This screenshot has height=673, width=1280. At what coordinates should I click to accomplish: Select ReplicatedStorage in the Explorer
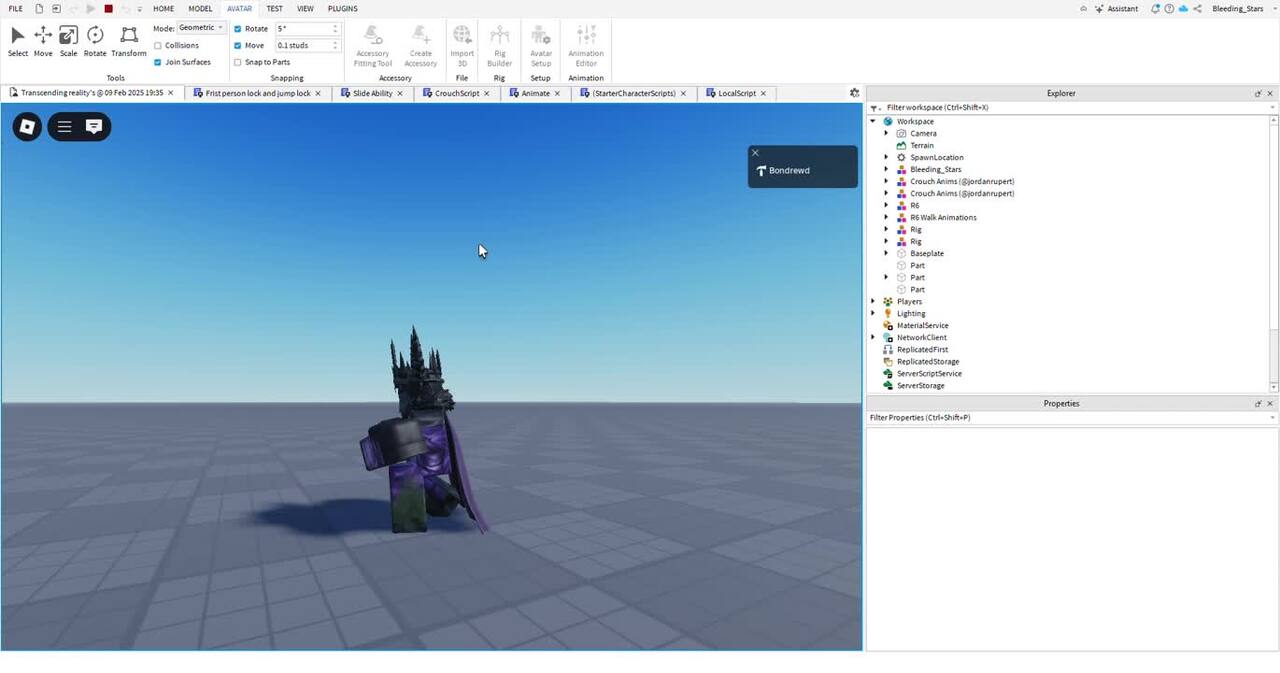pyautogui.click(x=927, y=361)
